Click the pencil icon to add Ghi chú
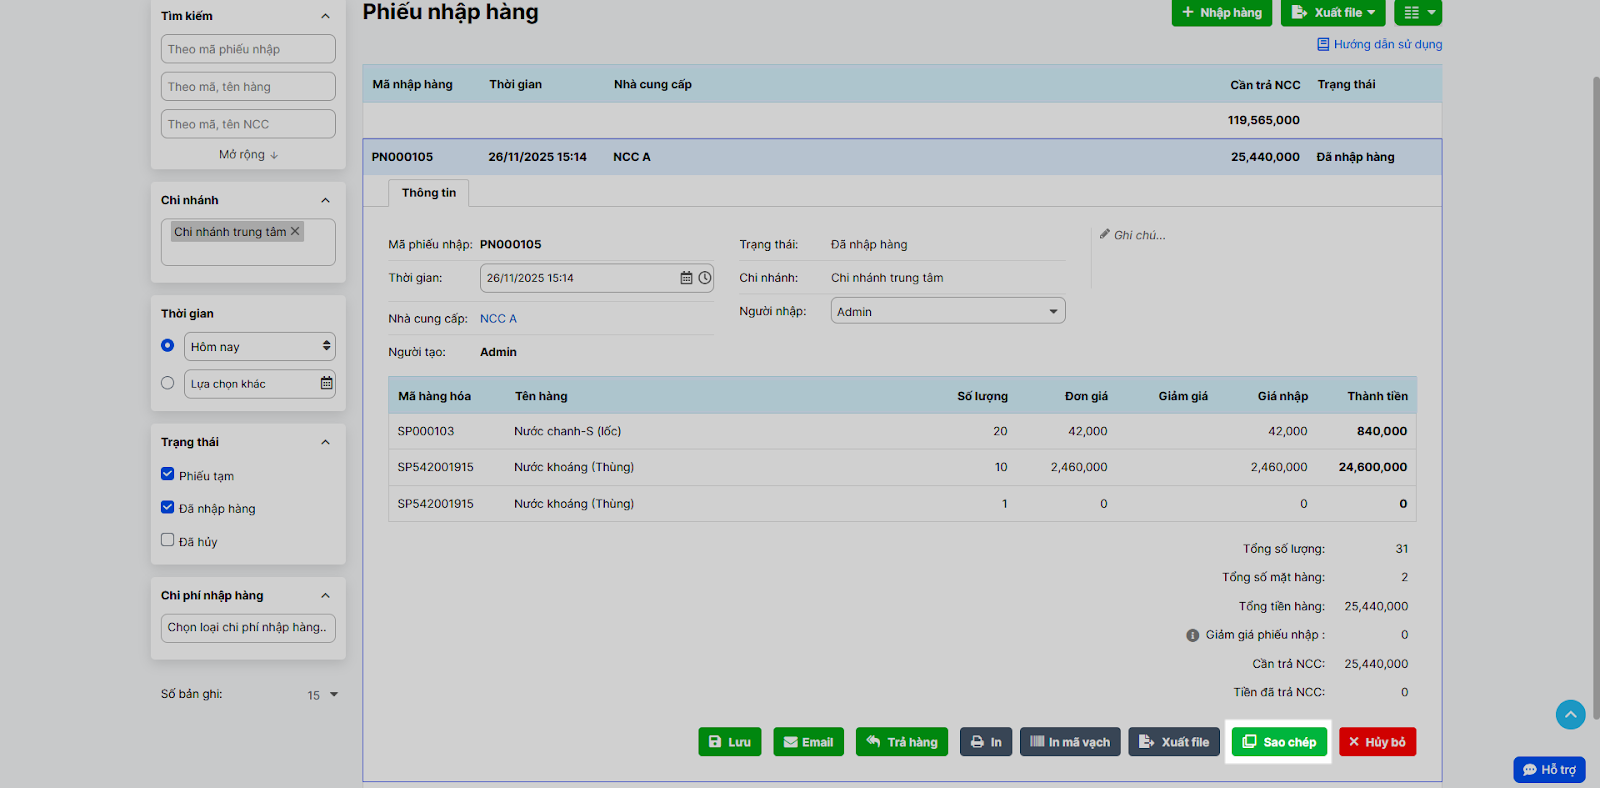 1105,234
